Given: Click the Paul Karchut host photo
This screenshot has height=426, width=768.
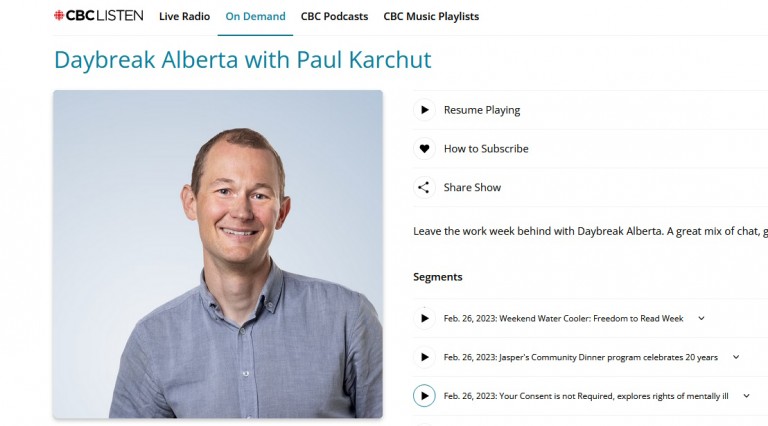Looking at the screenshot, I should point(218,254).
